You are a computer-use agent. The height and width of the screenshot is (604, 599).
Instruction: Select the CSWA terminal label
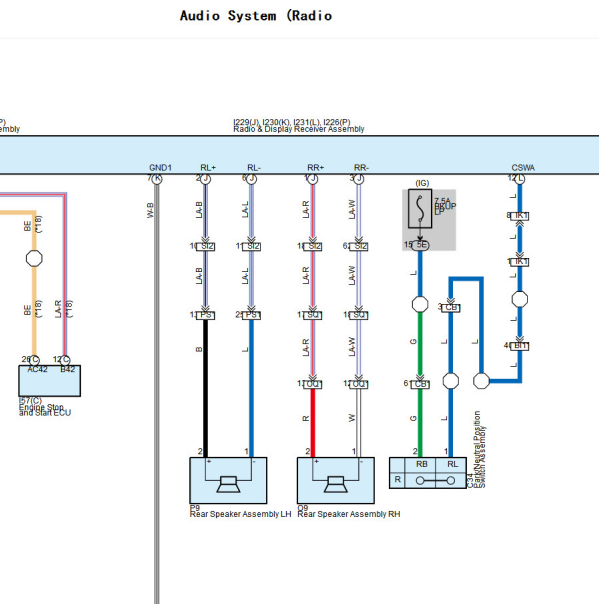pyautogui.click(x=523, y=168)
